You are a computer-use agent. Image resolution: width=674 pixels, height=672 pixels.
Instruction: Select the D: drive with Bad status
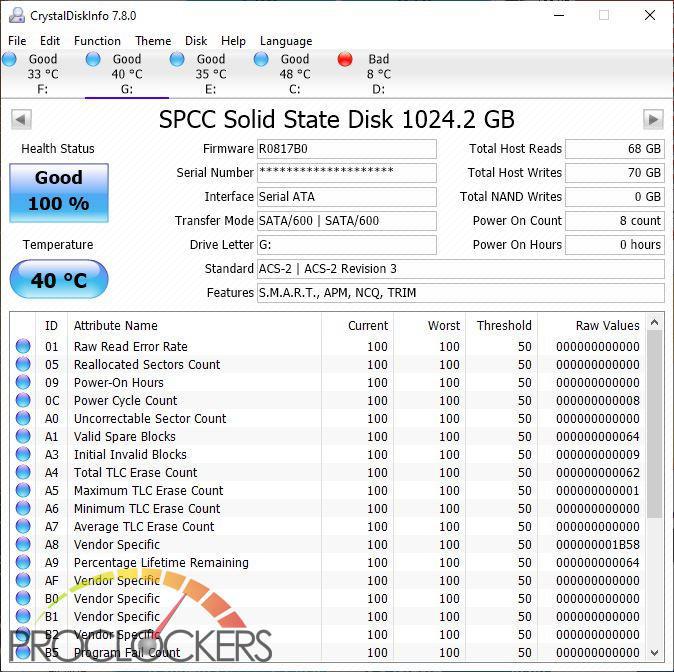coord(378,74)
